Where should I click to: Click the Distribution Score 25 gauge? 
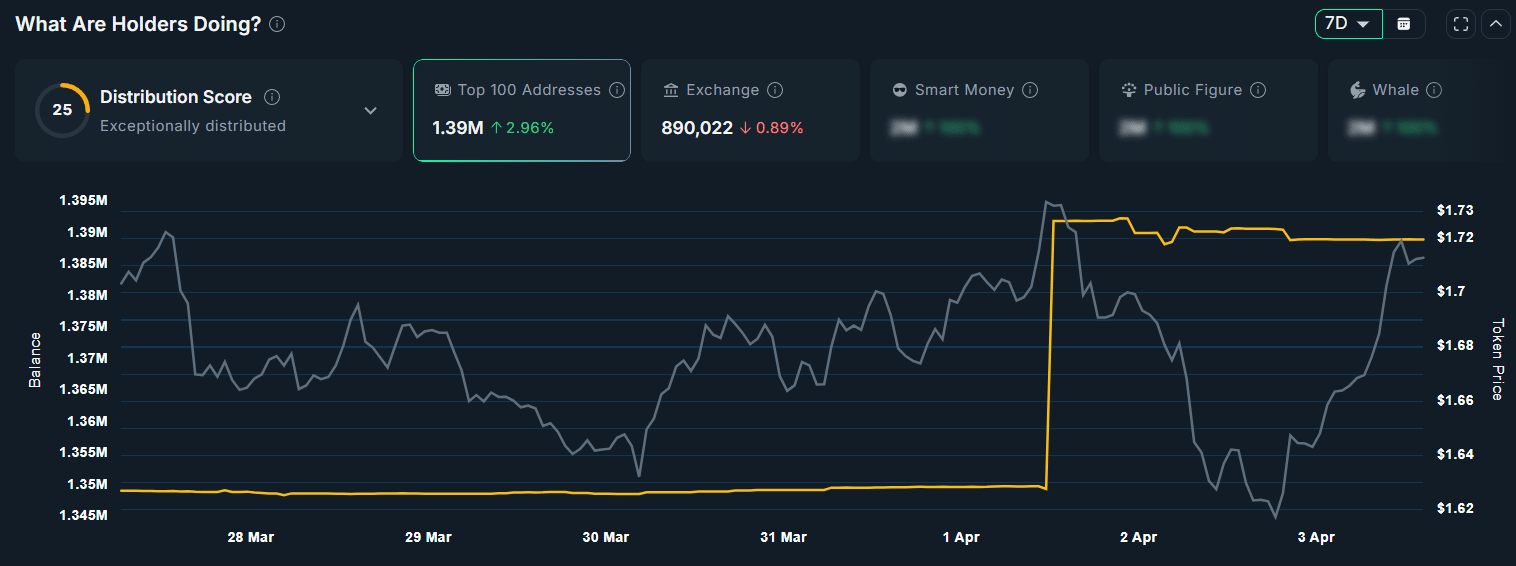pos(62,110)
